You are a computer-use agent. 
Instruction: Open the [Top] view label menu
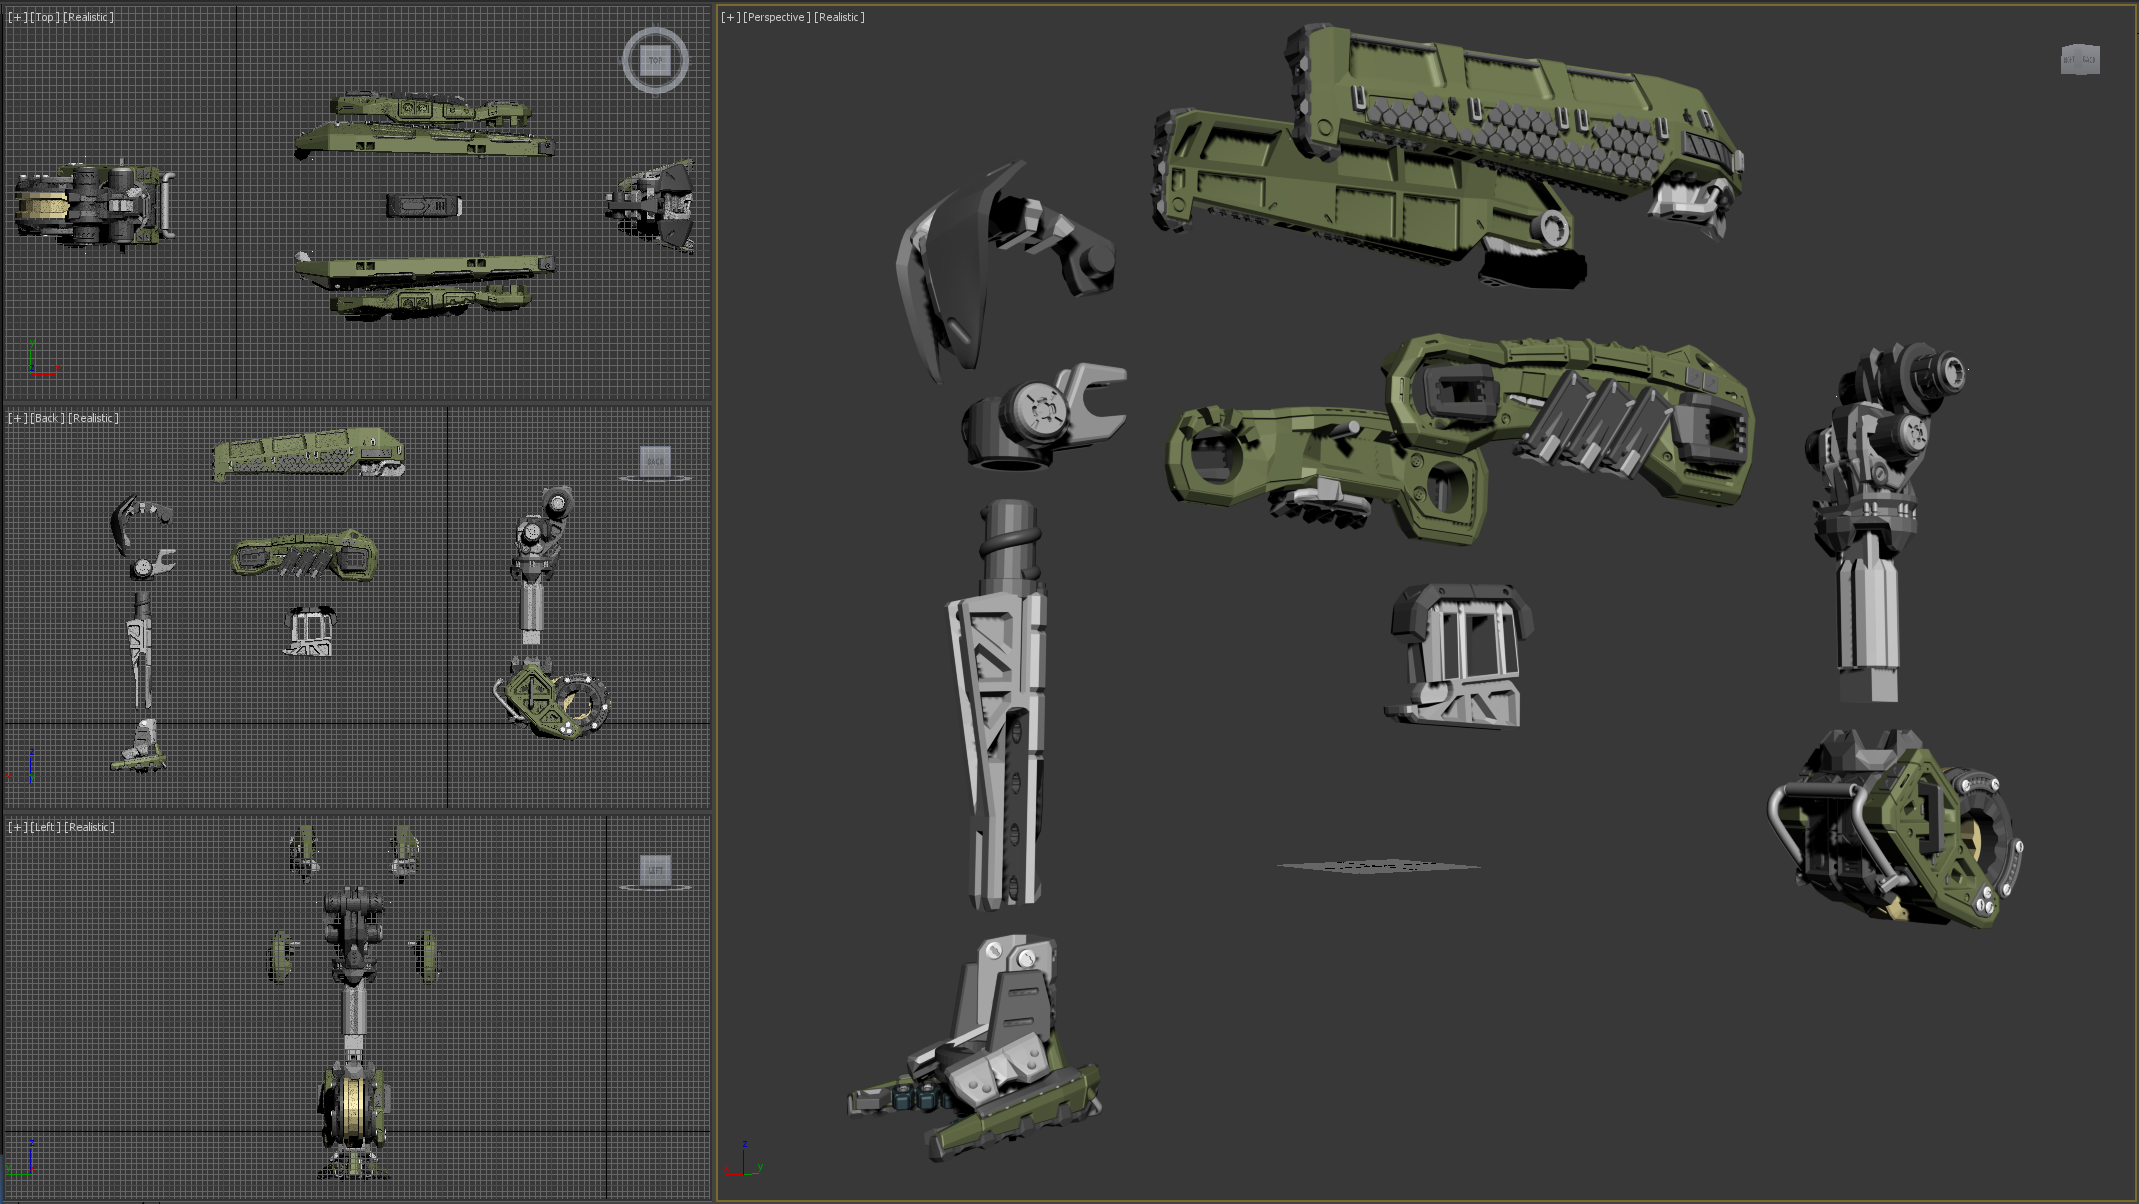point(45,17)
